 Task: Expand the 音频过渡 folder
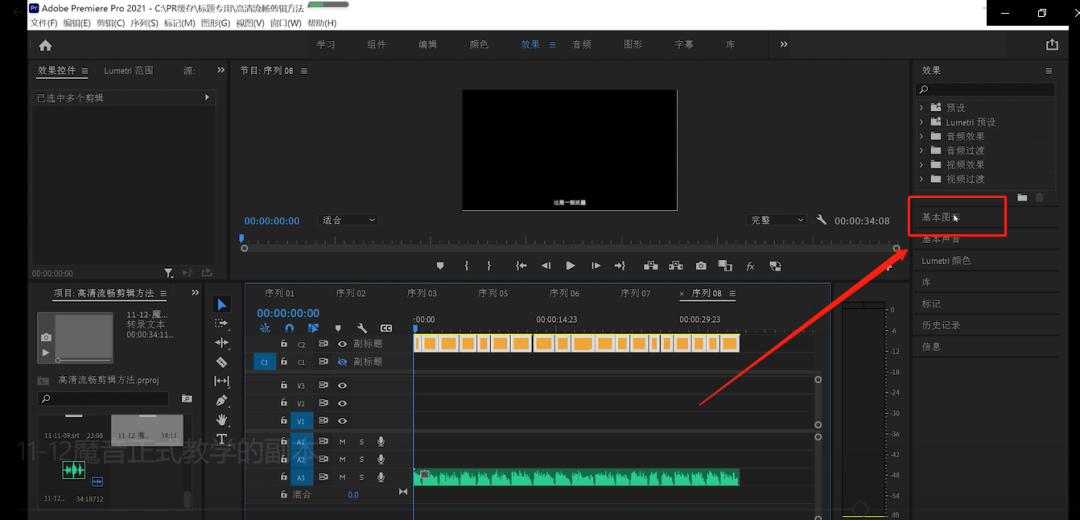[x=921, y=150]
